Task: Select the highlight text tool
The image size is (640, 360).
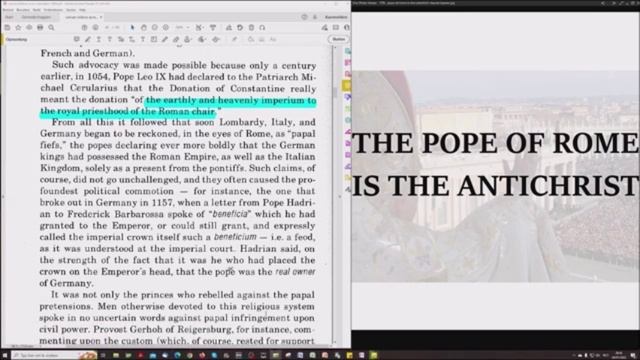Action: click(87, 39)
